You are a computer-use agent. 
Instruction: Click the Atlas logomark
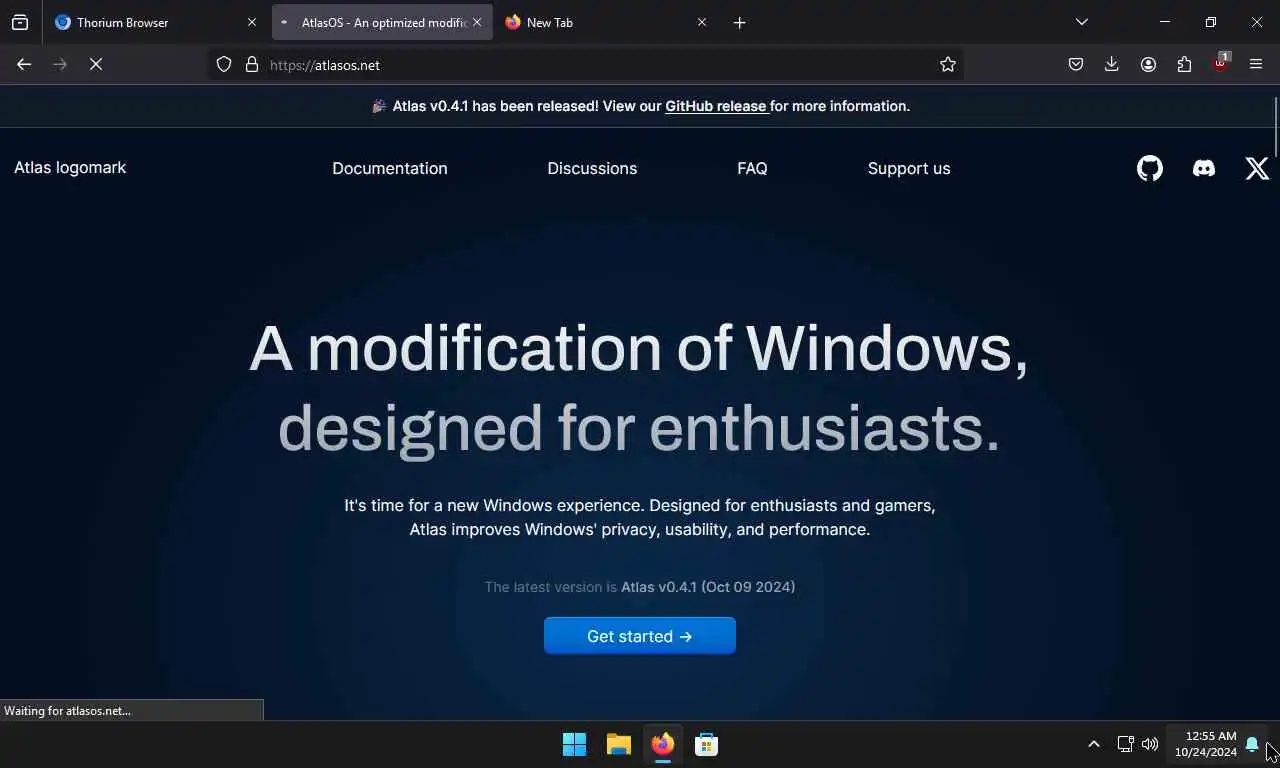point(70,168)
